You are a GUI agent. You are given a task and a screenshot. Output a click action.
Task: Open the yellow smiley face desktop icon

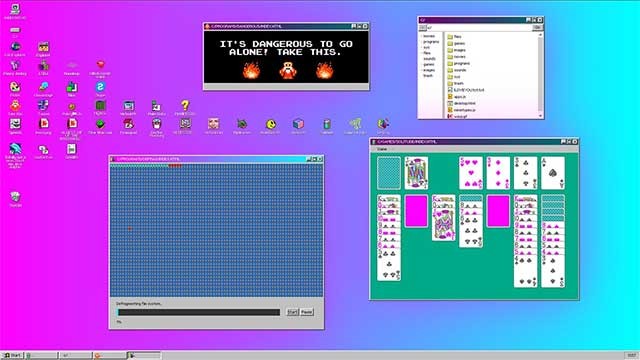[x=270, y=123]
